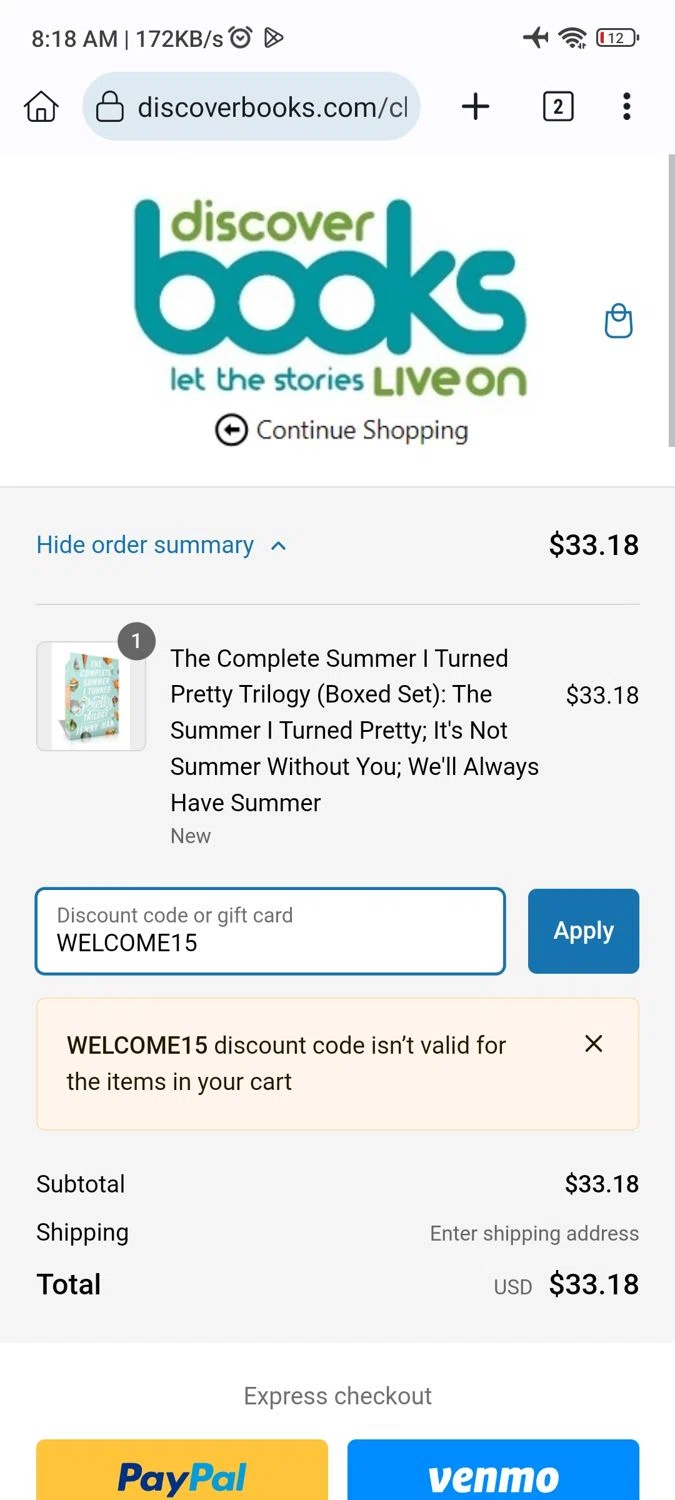Open a new browser tab
Viewport: 675px width, 1500px height.
[x=476, y=106]
